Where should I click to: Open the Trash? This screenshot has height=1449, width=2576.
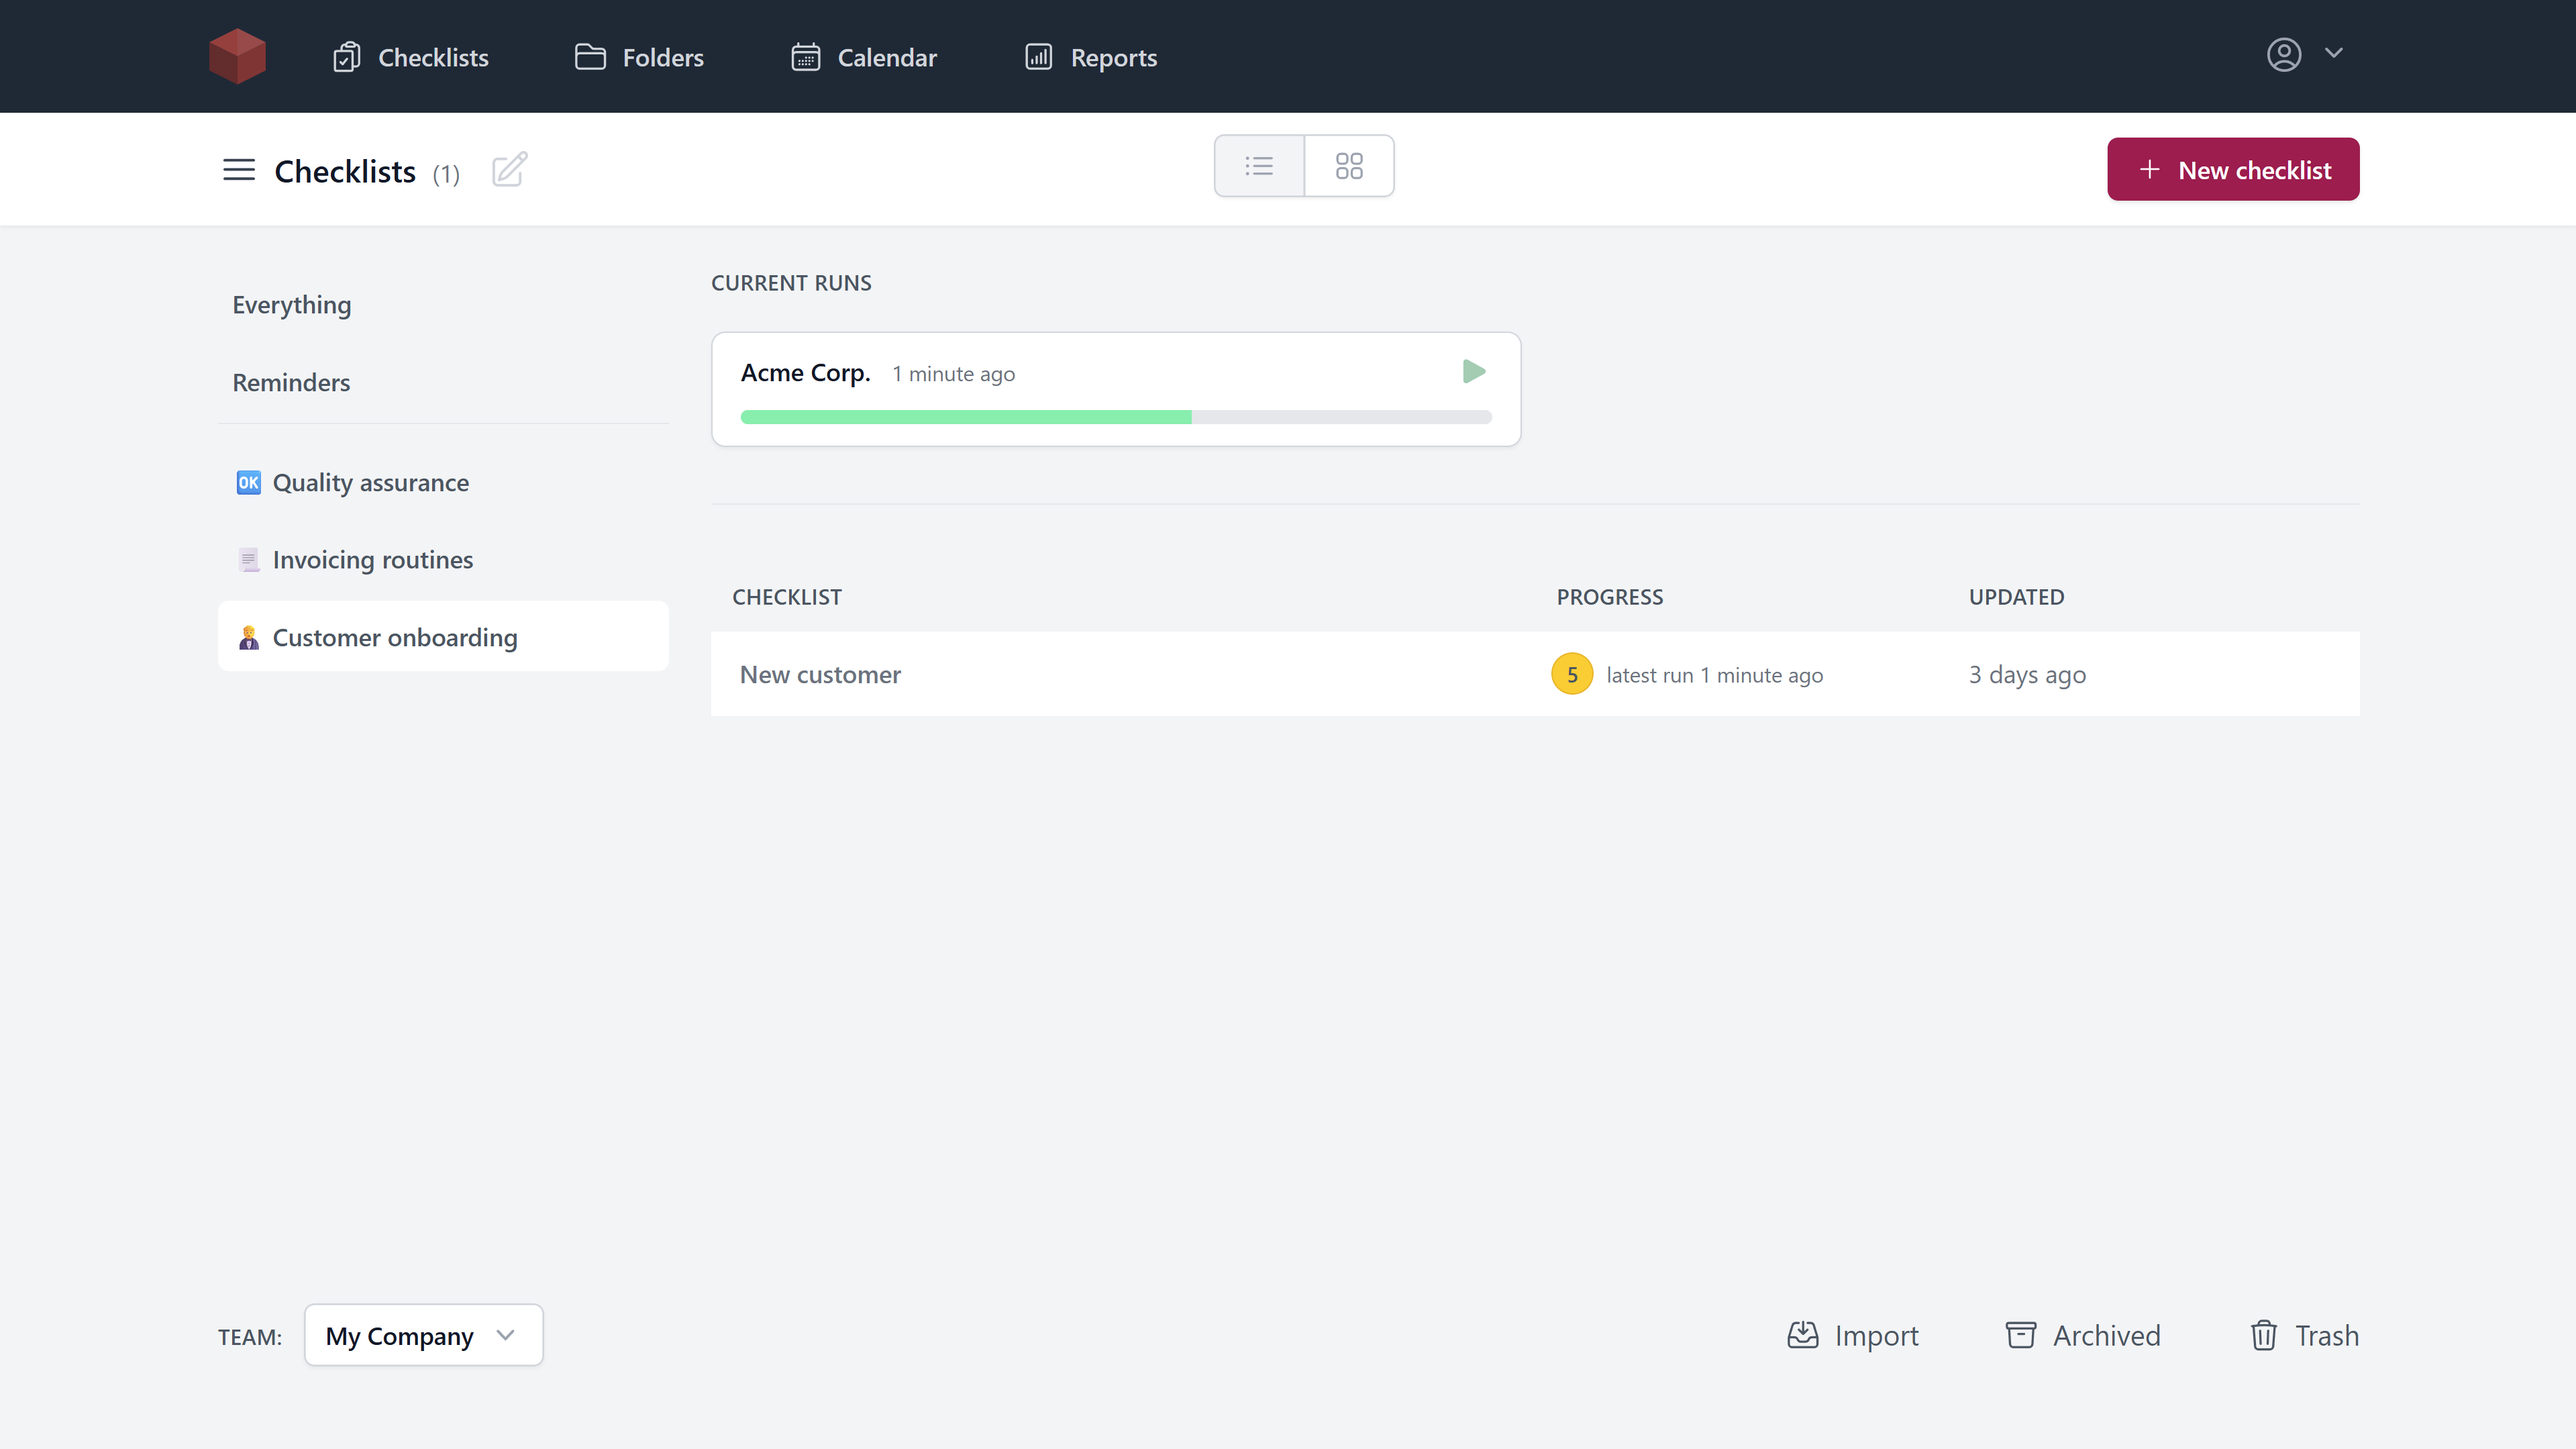point(2304,1336)
